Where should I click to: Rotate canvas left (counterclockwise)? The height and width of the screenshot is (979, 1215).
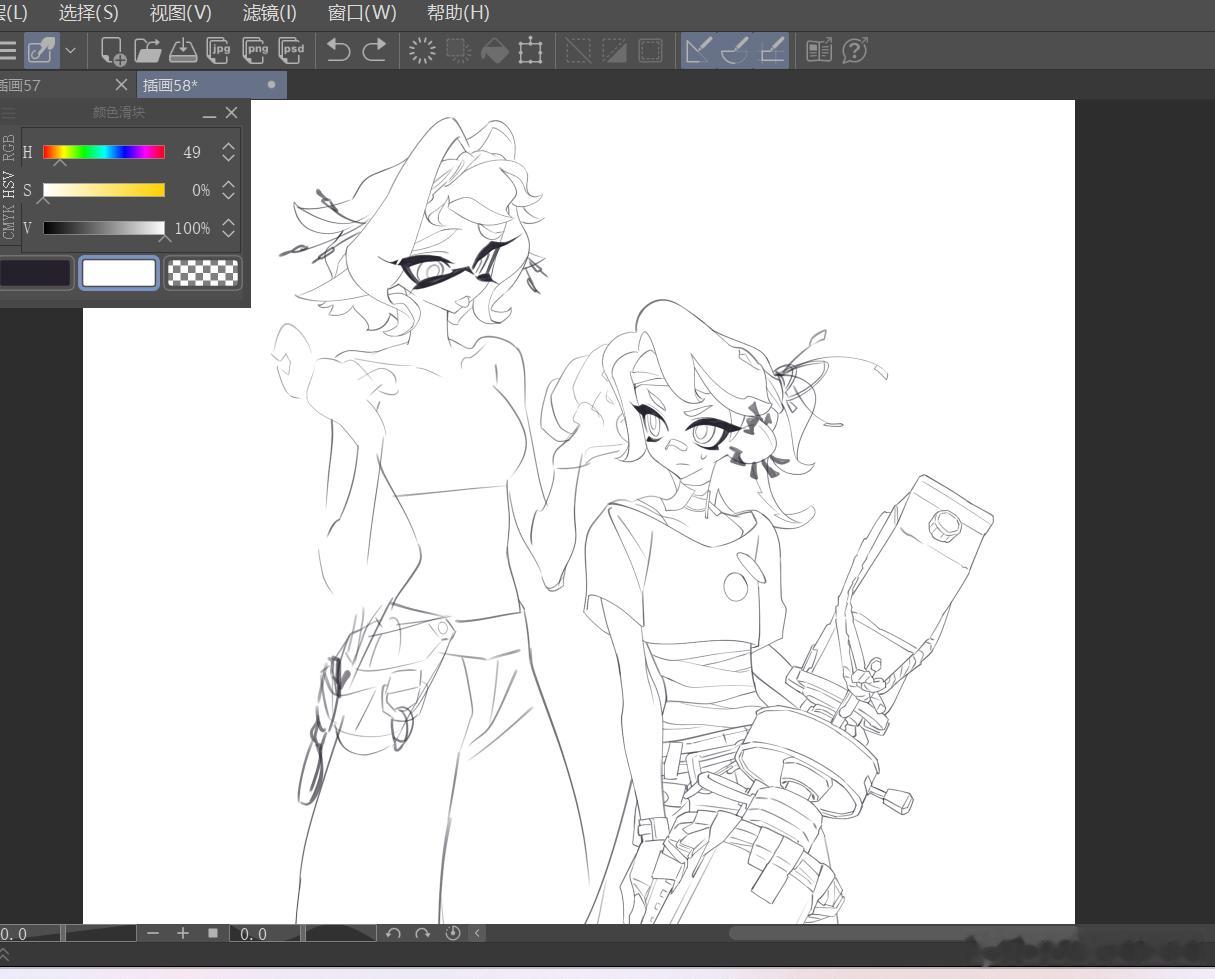tap(393, 933)
